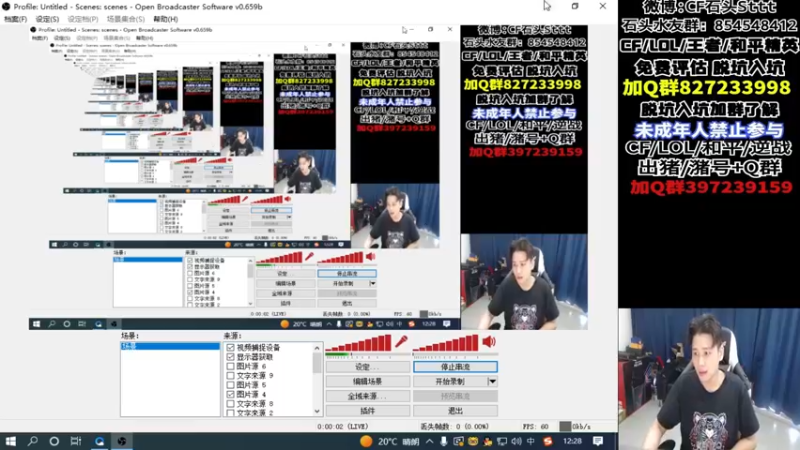Click the 设定... button
This screenshot has width=800, height=450.
pyautogui.click(x=367, y=367)
